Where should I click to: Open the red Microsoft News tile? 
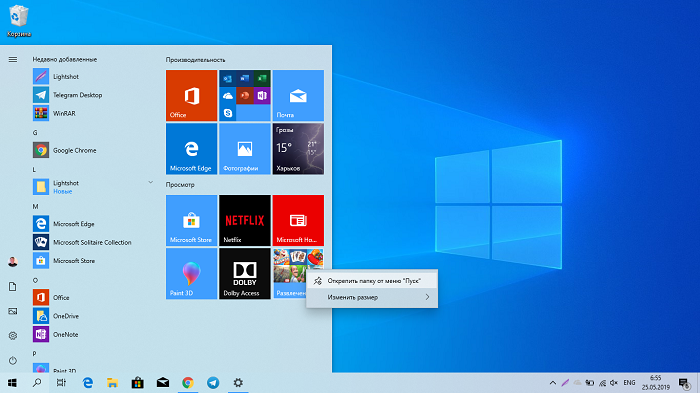[x=298, y=221]
